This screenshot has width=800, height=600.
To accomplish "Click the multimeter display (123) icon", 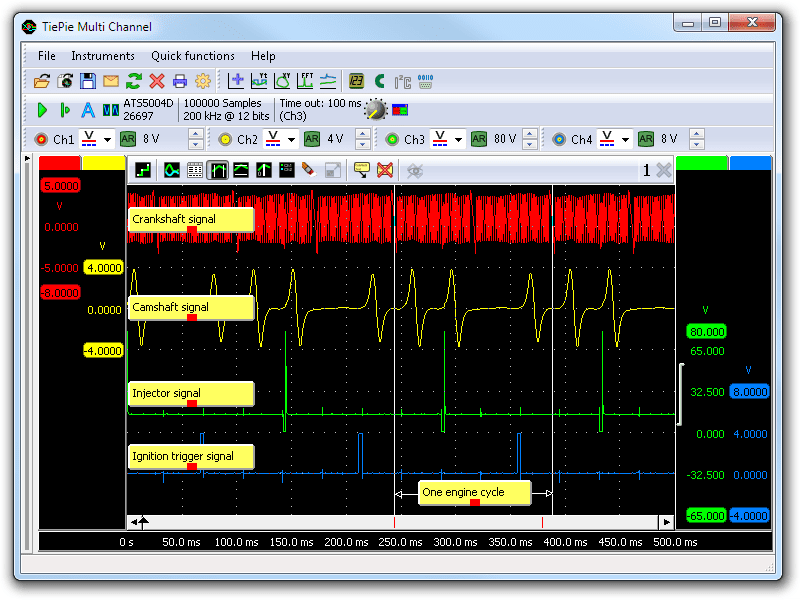I will 355,81.
